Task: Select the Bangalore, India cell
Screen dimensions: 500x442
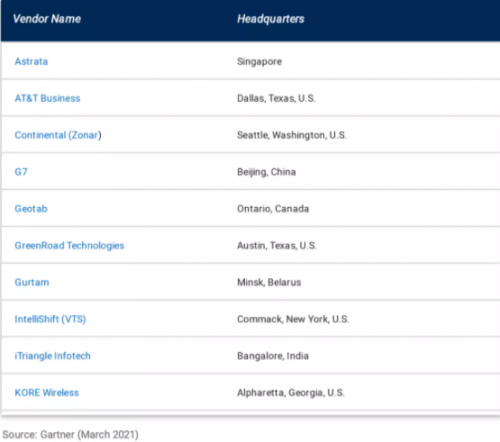Action: pyautogui.click(x=273, y=356)
